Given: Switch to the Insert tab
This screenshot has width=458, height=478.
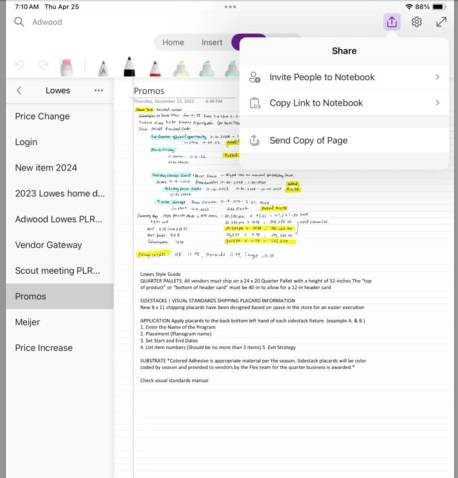Looking at the screenshot, I should click(212, 42).
